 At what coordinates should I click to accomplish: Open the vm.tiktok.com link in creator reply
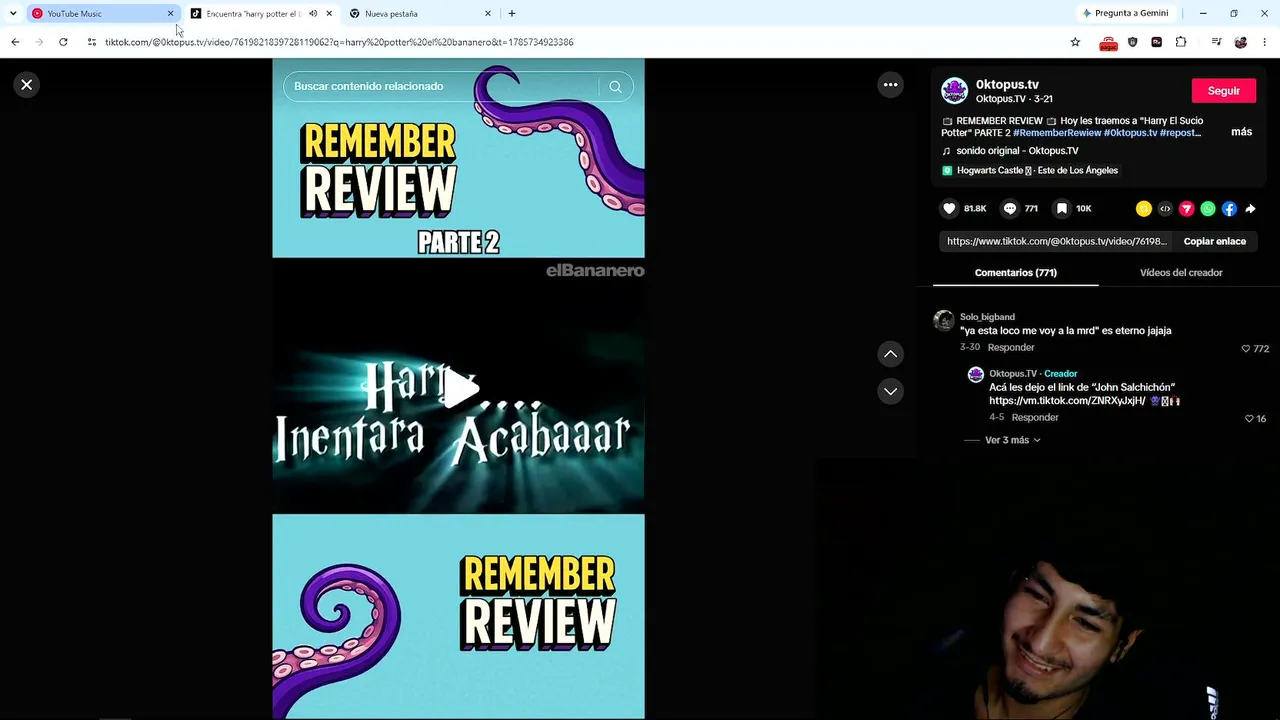[x=1067, y=401]
